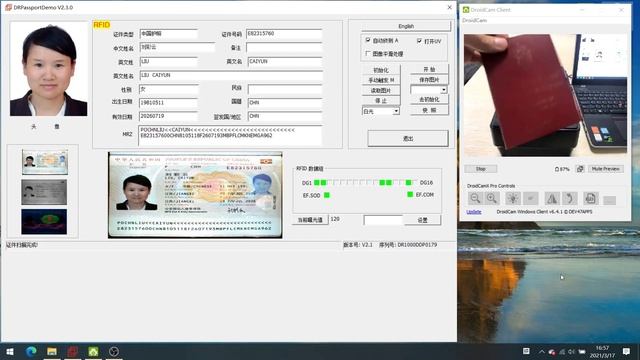
Task: Toggle the 自动识别 A checkbox
Action: 368,40
